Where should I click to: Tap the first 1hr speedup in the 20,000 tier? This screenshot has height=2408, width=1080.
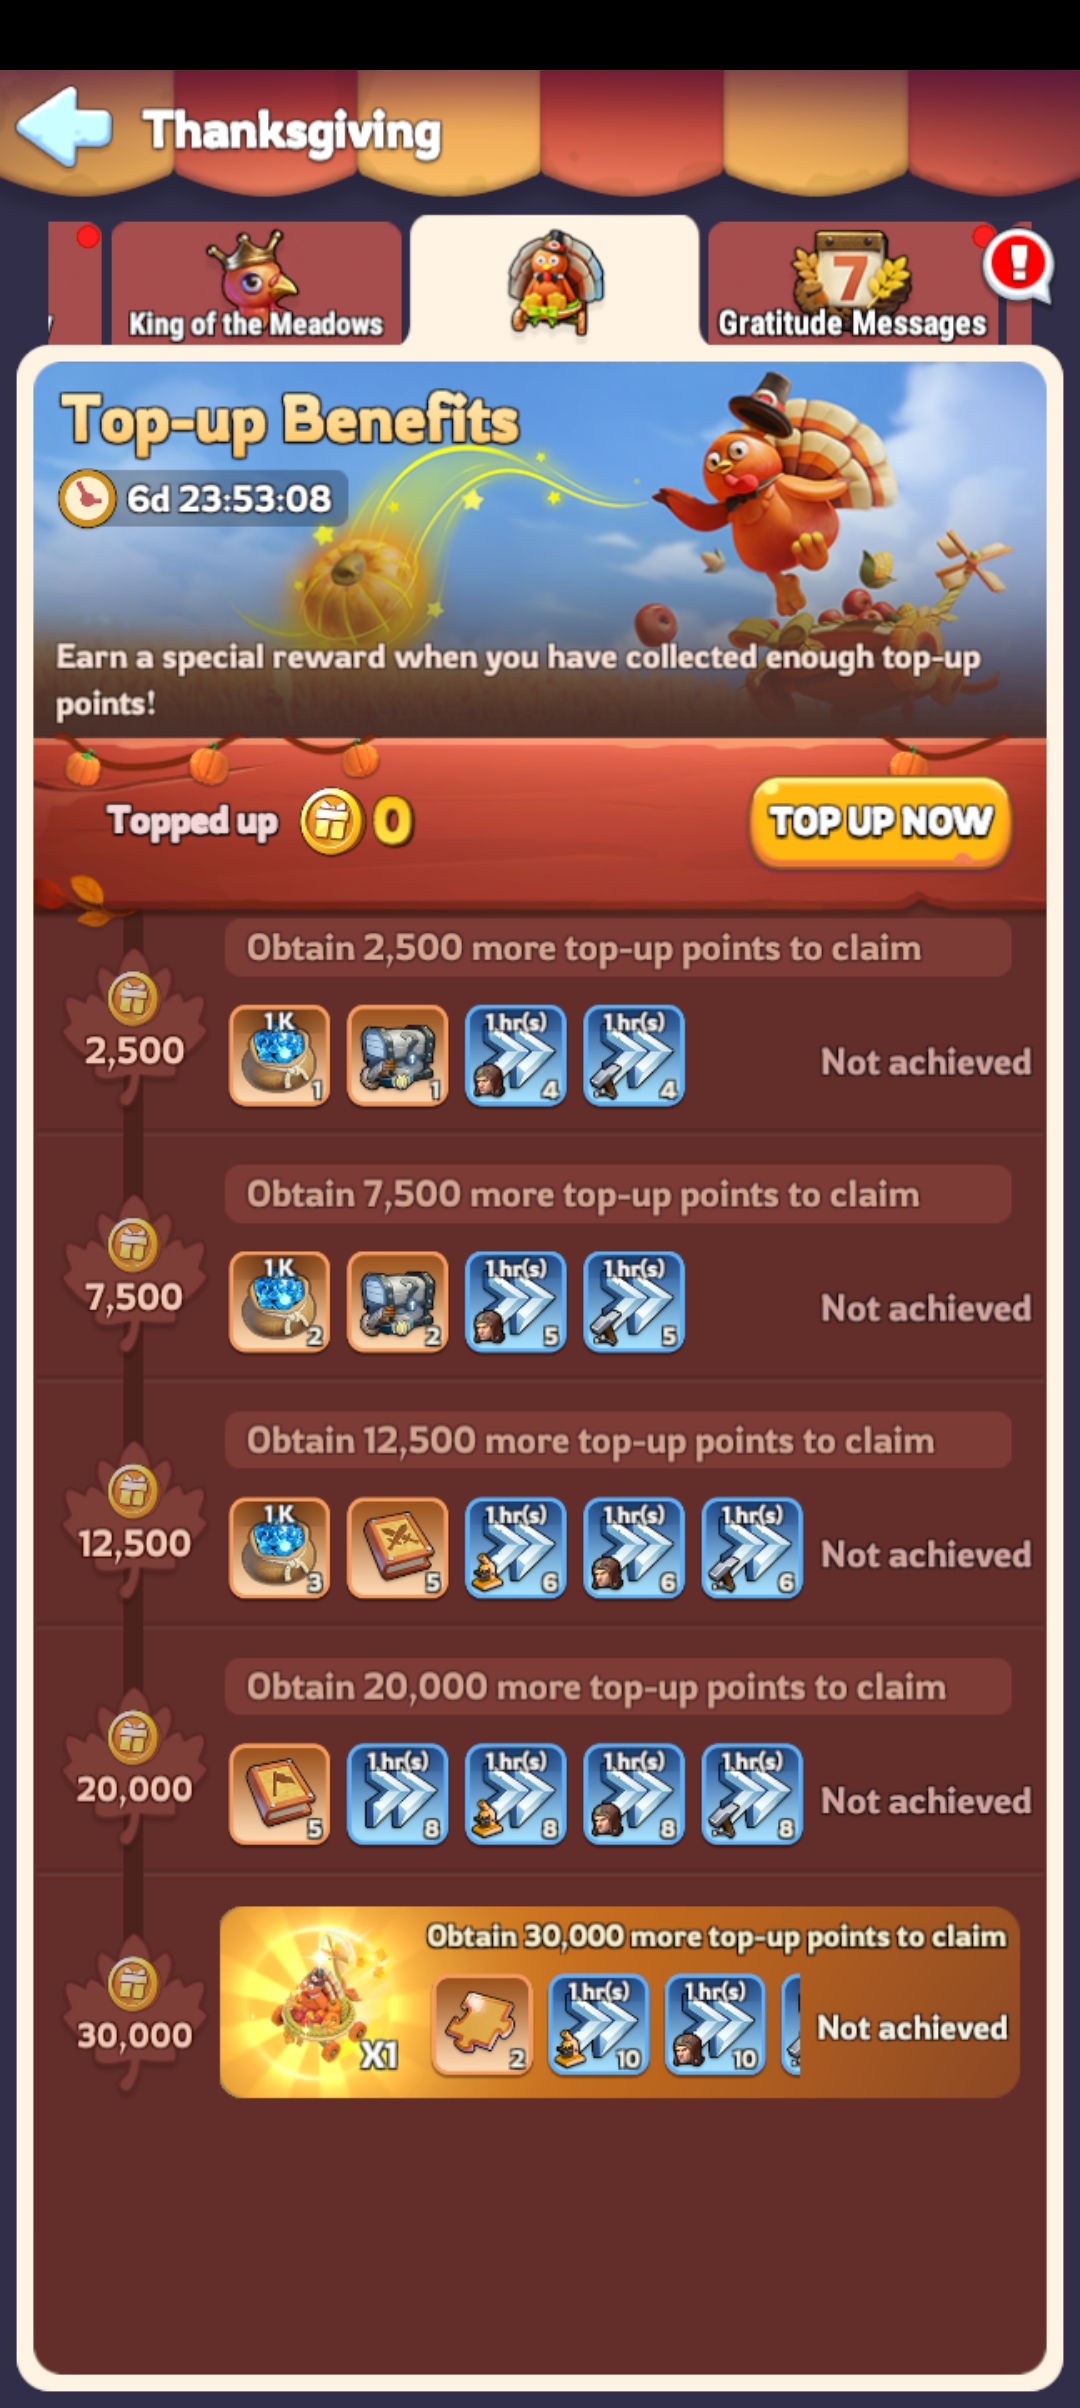tap(398, 1794)
